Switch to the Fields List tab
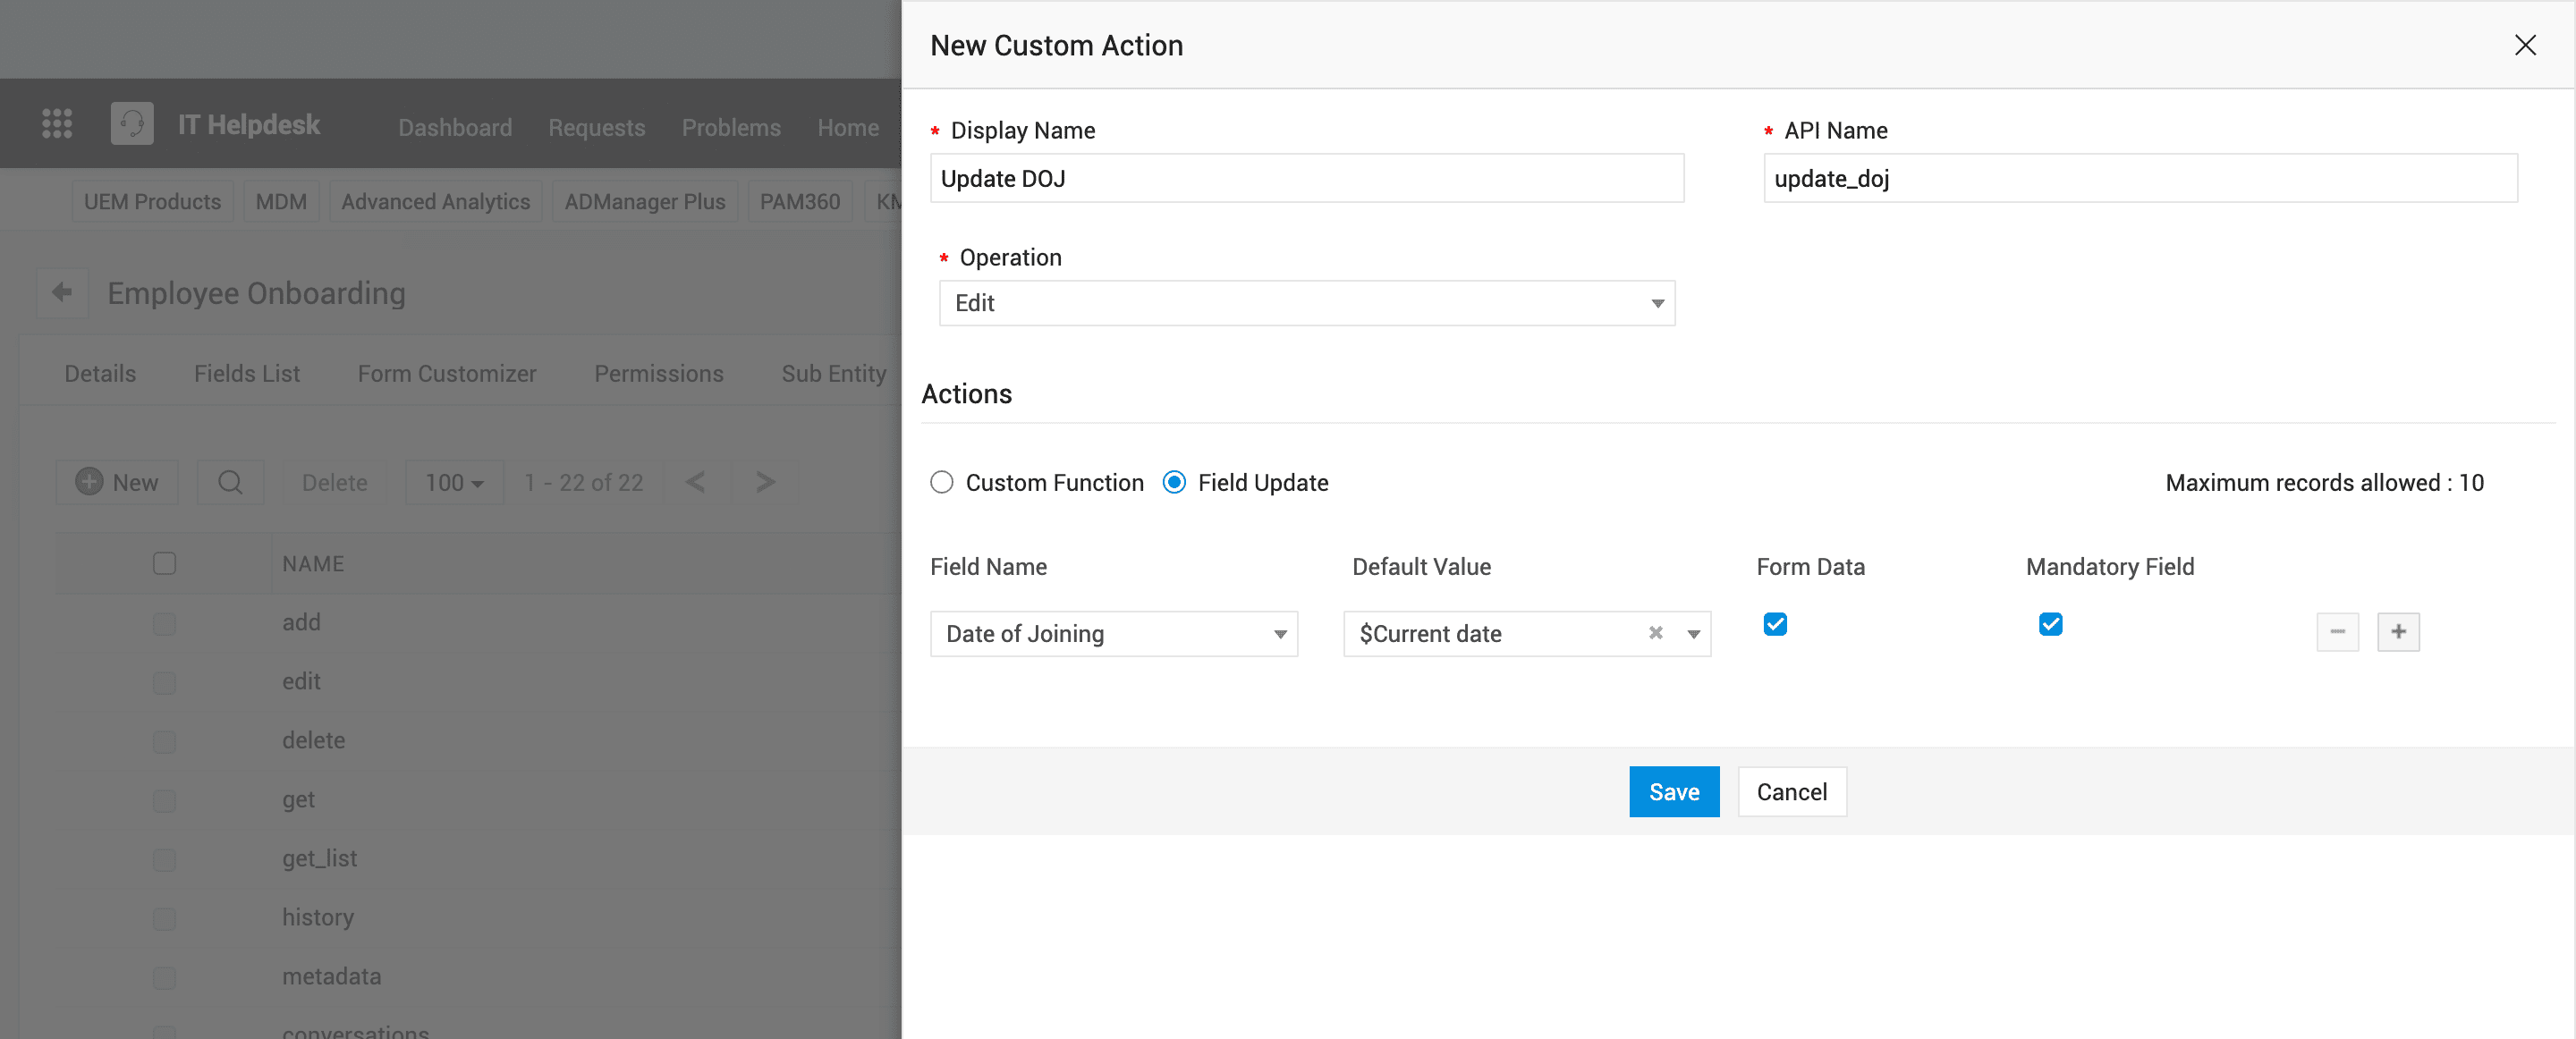Image resolution: width=2576 pixels, height=1039 pixels. click(x=246, y=373)
